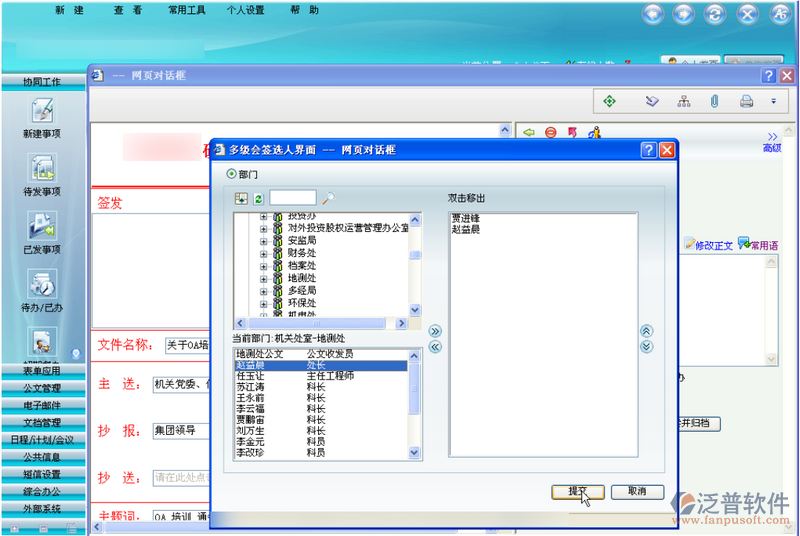
Task: Expand the 高级 double chevron
Action: tap(772, 137)
